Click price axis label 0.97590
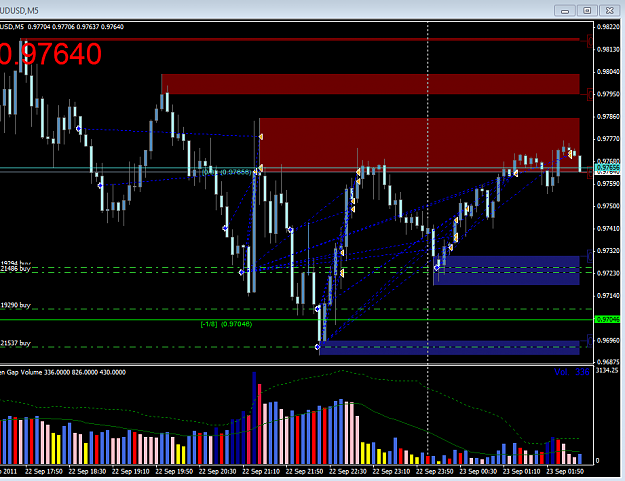 (x=608, y=184)
